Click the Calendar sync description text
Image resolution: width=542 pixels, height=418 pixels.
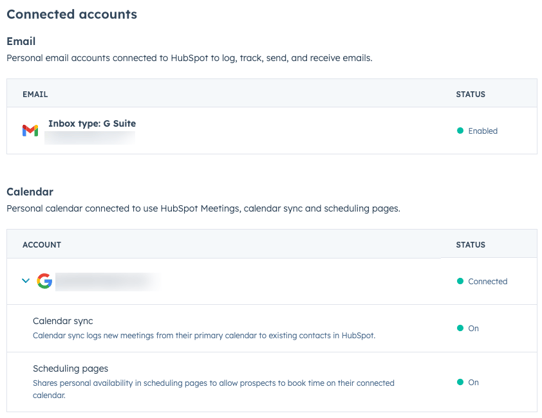204,335
